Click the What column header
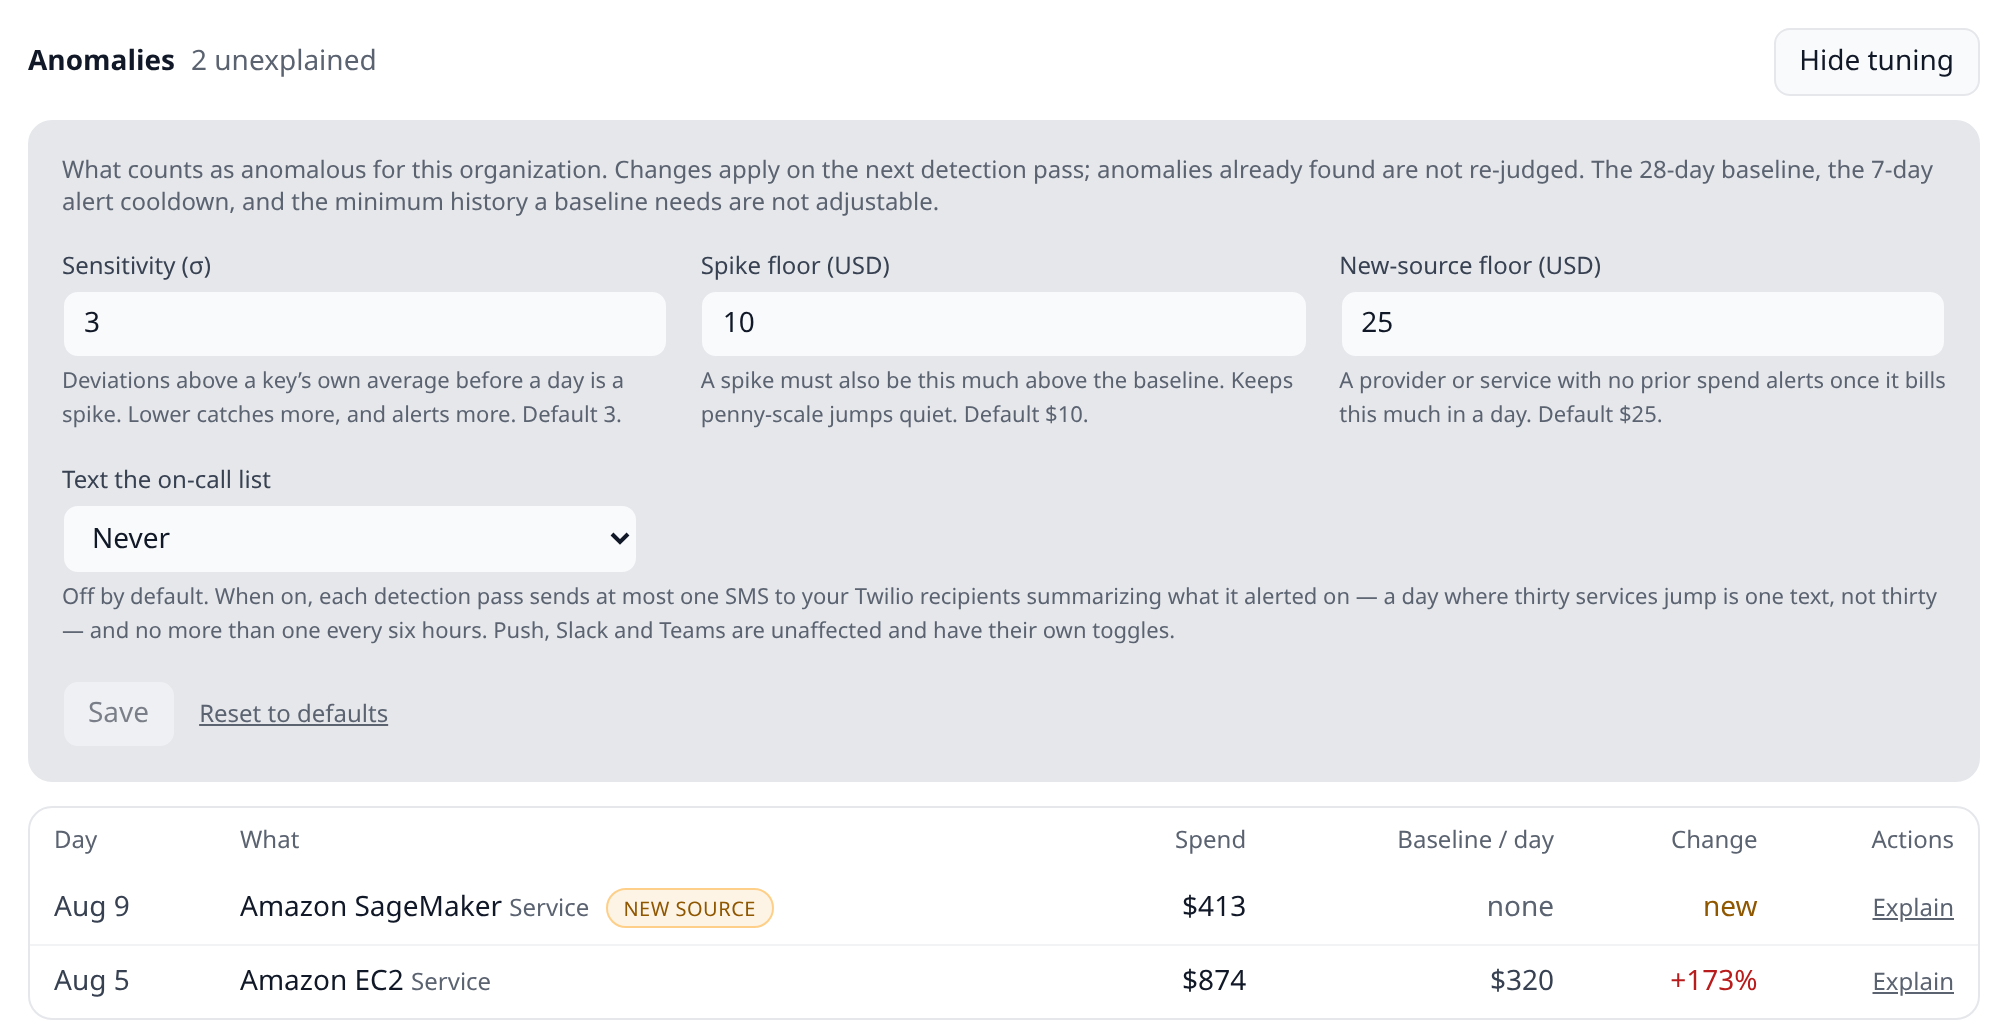This screenshot has width=2008, height=1020. point(270,840)
